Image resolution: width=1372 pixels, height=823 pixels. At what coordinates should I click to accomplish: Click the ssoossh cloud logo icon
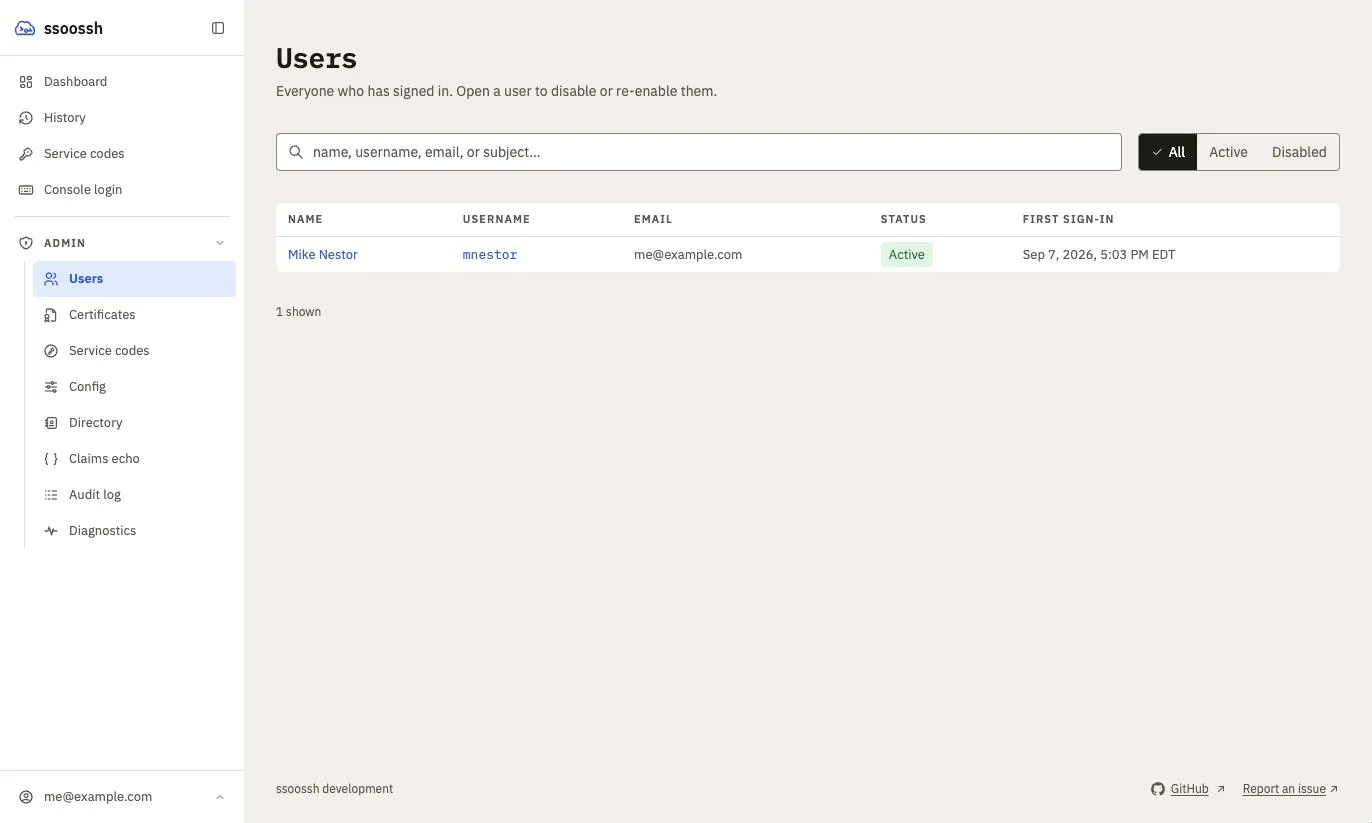(x=25, y=28)
